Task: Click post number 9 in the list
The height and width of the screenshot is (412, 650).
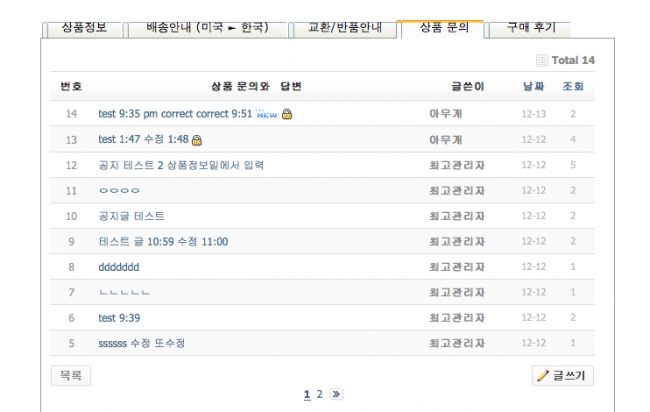Action: (x=71, y=242)
